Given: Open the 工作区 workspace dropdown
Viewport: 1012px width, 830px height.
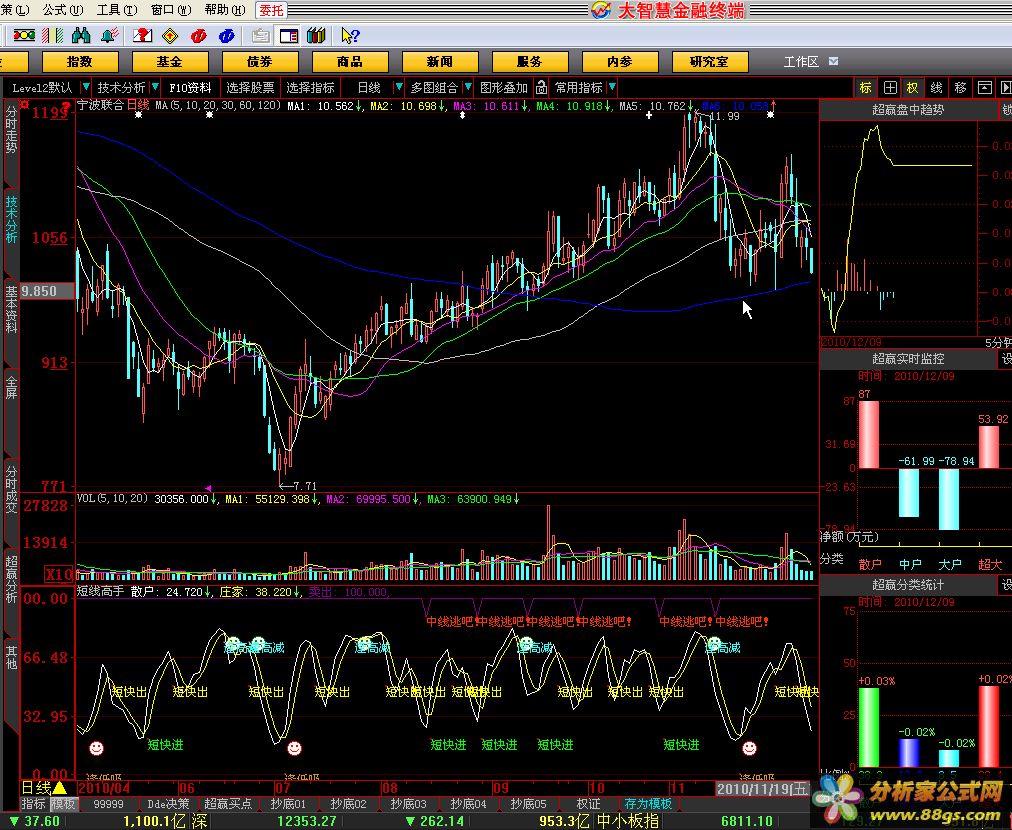Looking at the screenshot, I should 833,61.
